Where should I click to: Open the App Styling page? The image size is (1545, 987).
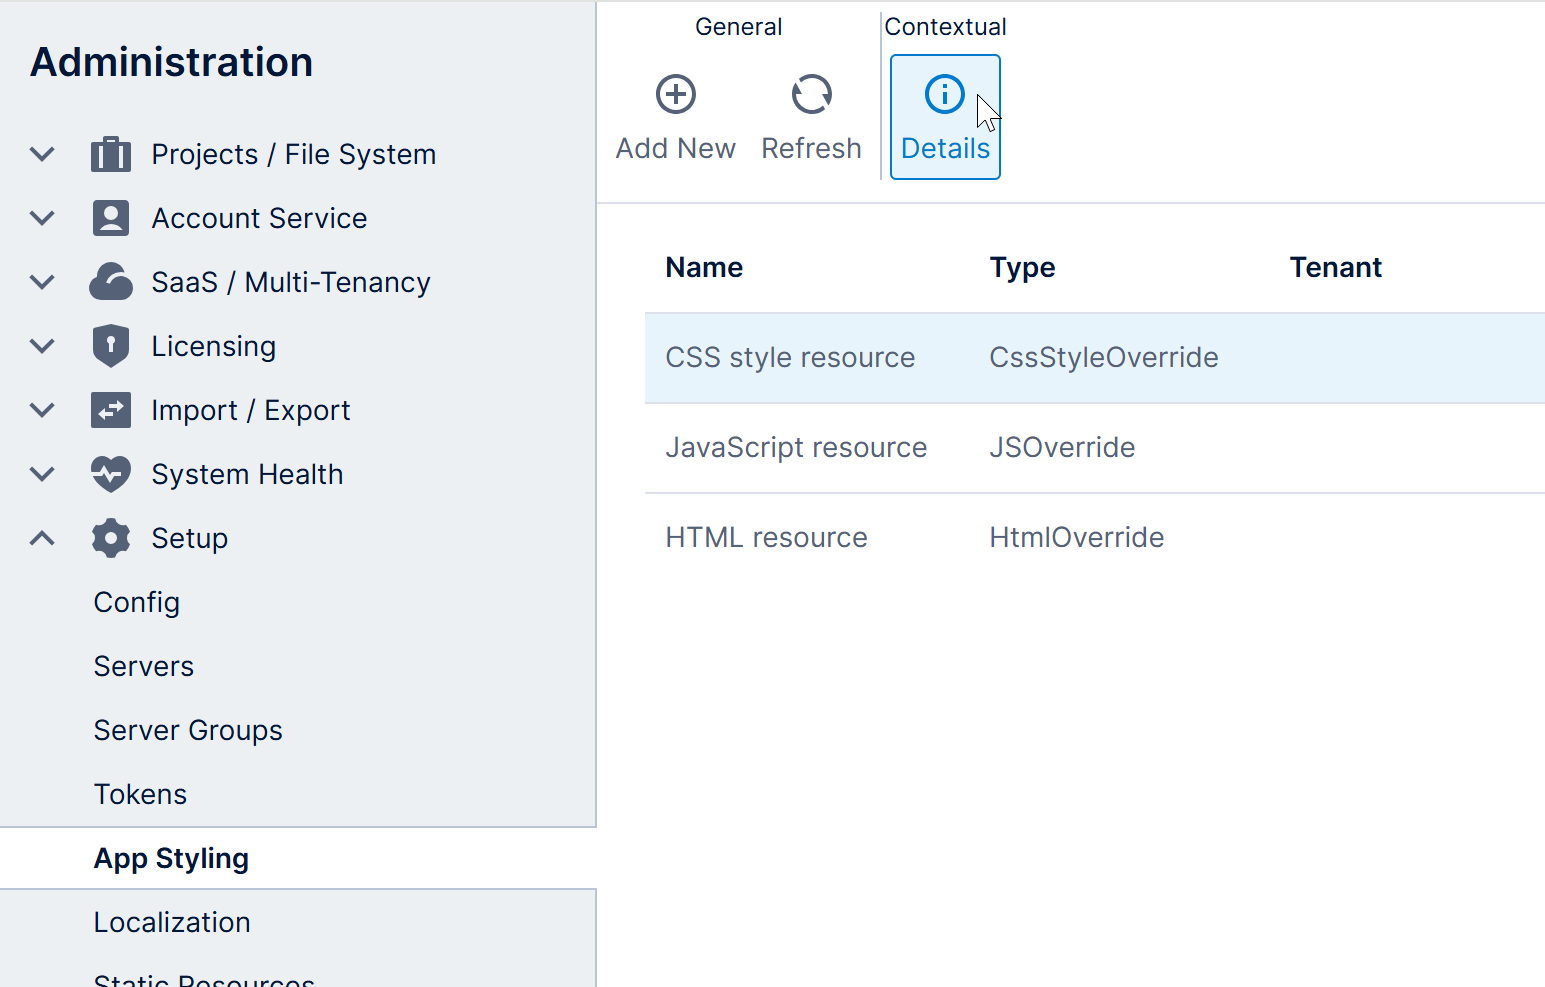click(171, 858)
